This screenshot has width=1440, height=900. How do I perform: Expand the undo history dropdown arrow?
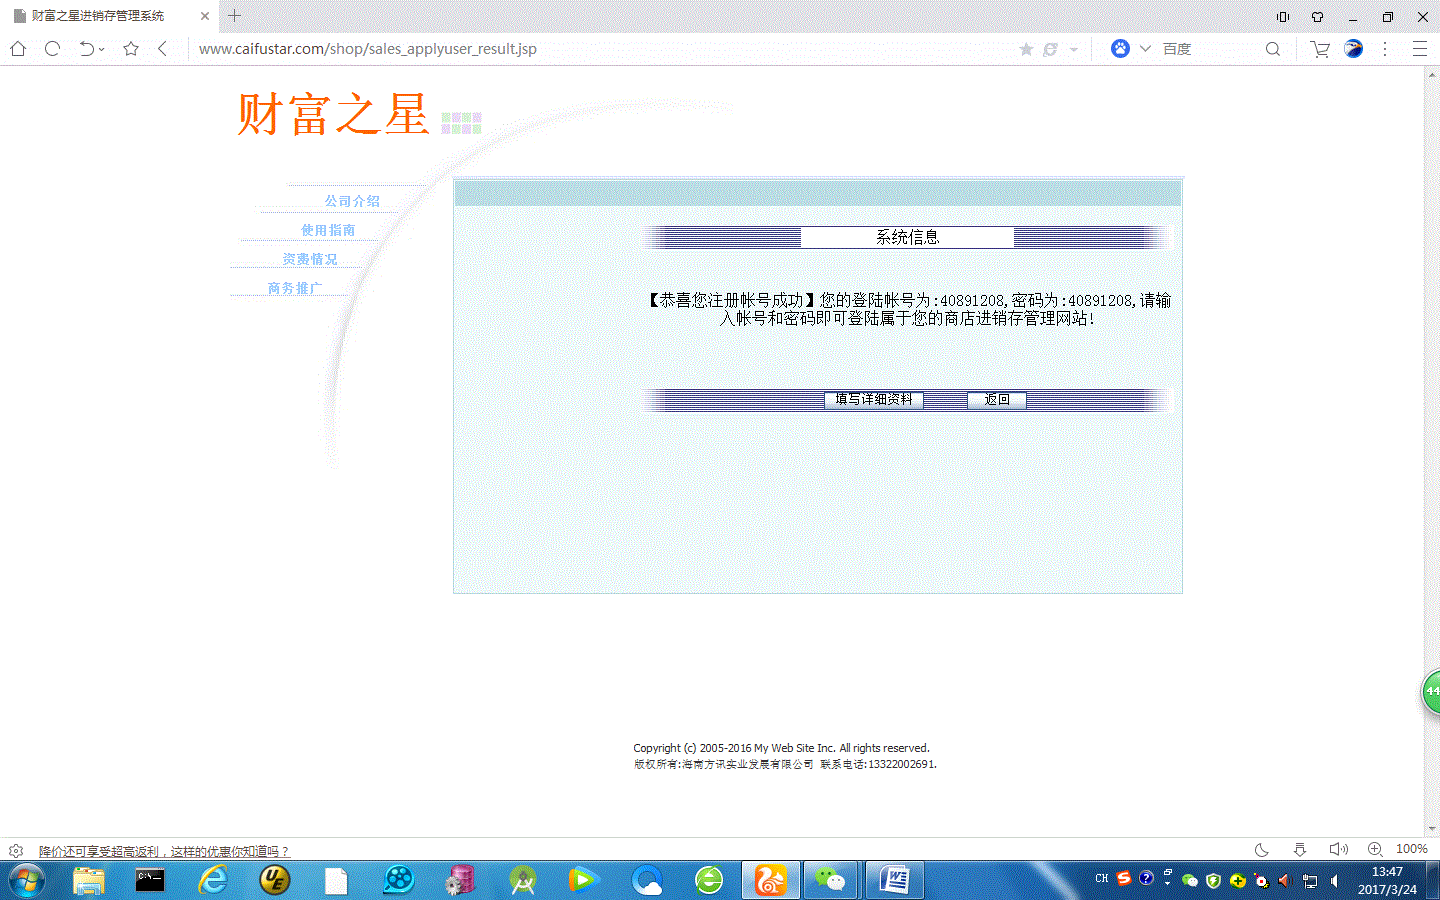pyautogui.click(x=102, y=50)
